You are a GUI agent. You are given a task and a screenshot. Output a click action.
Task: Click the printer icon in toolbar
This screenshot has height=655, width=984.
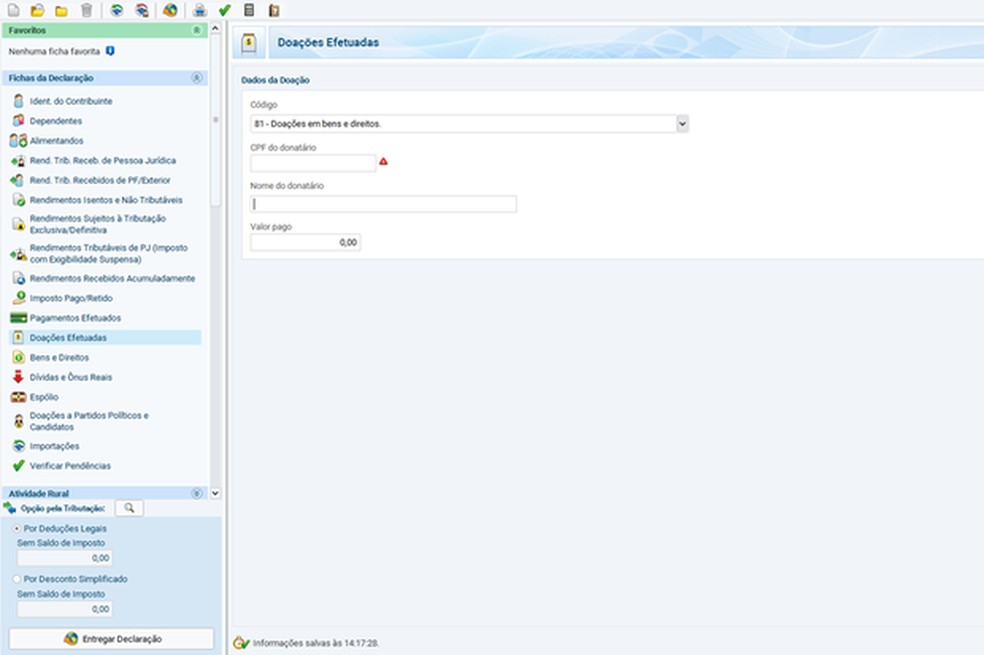coord(200,10)
